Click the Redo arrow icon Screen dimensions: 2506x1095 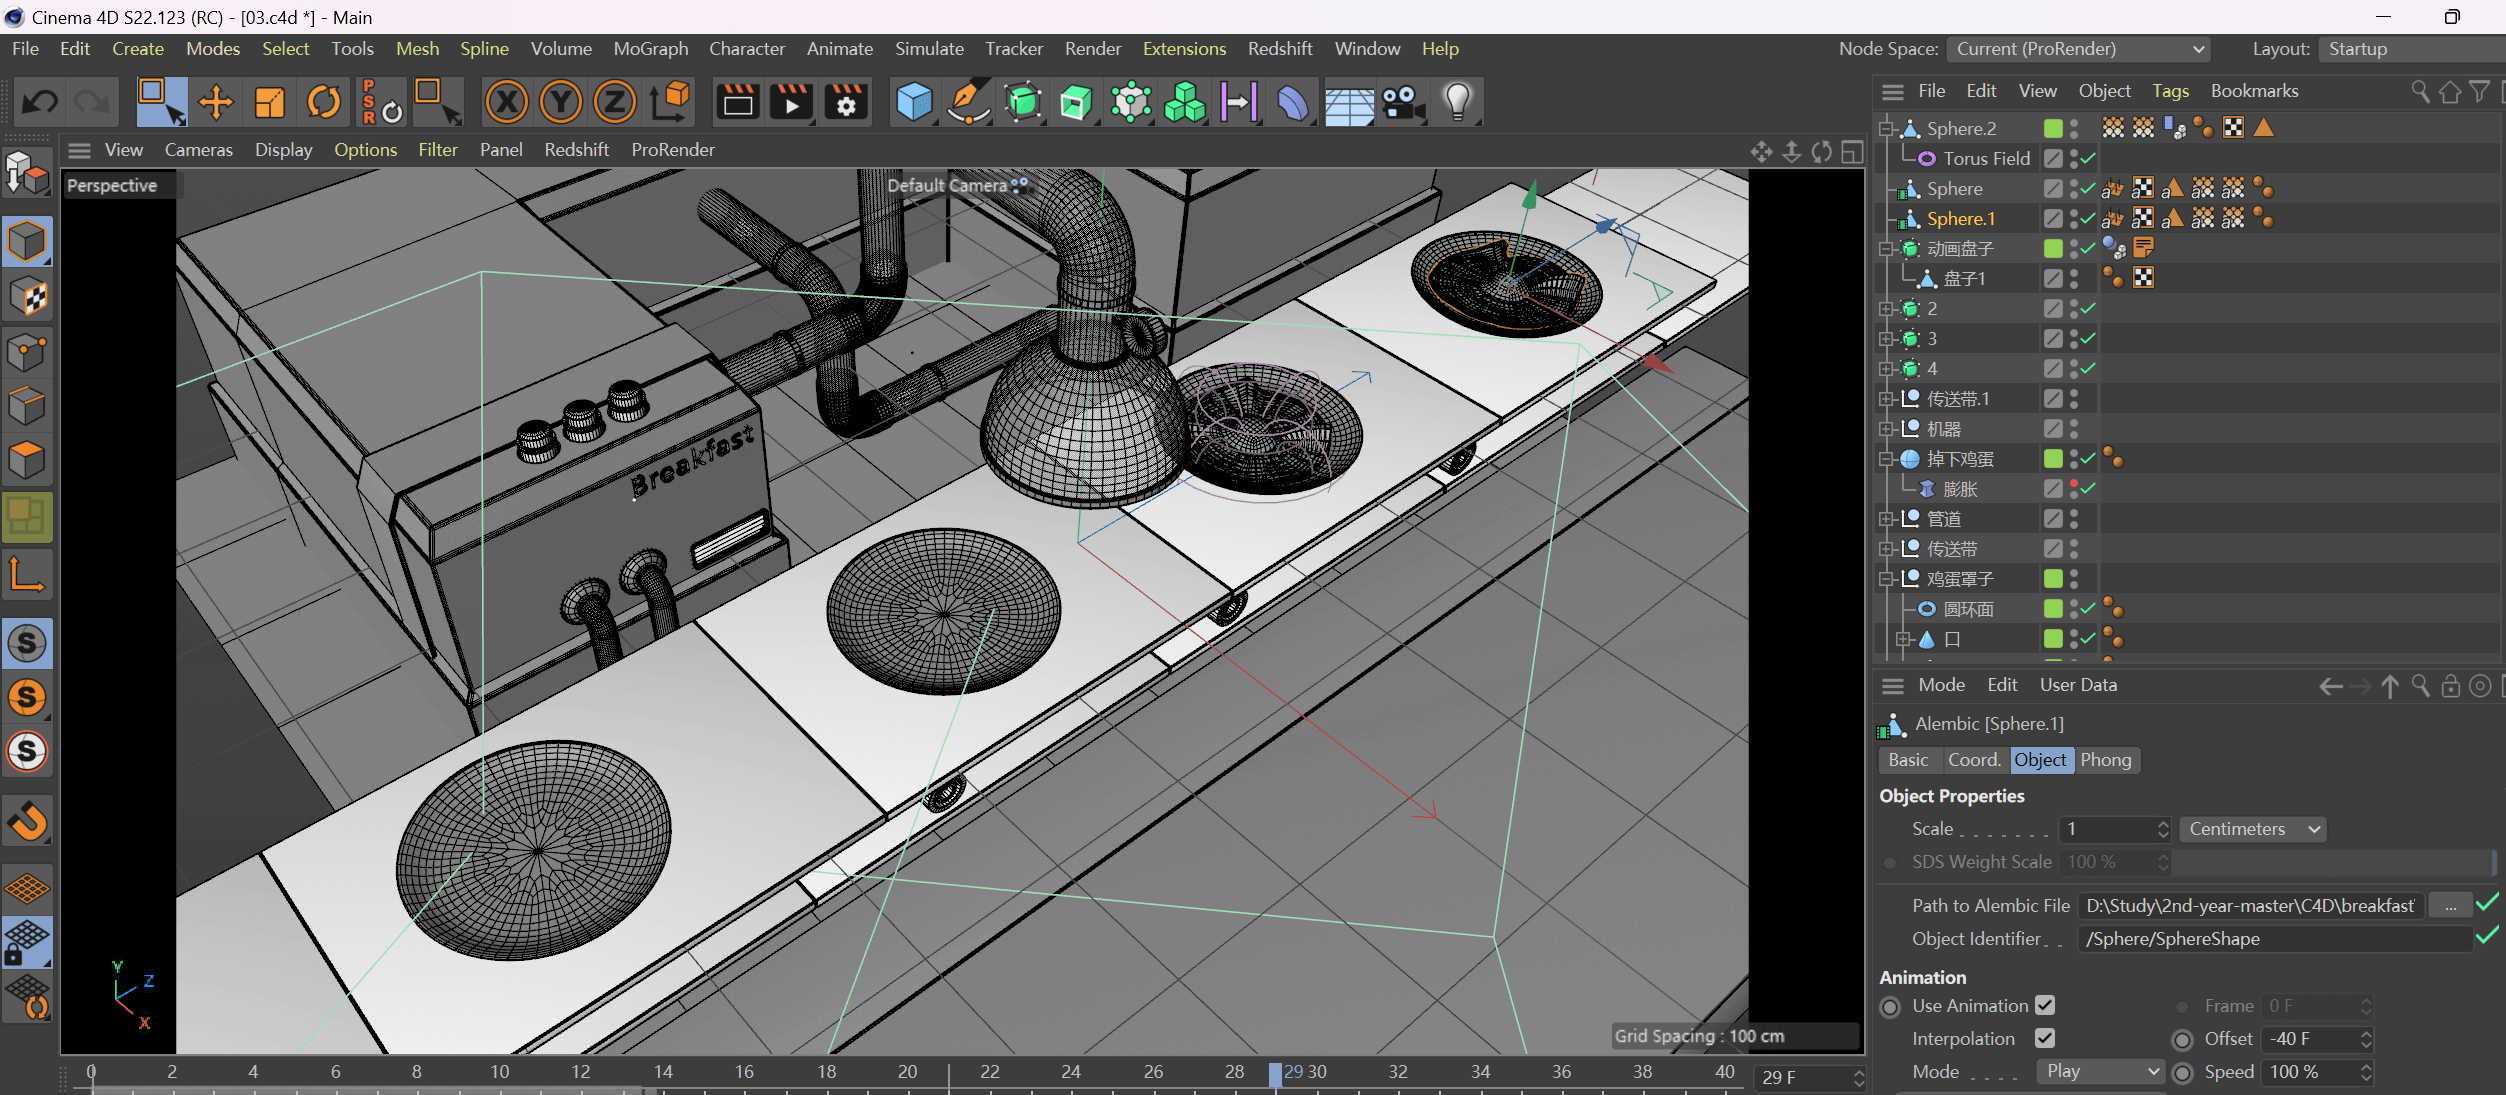click(93, 101)
